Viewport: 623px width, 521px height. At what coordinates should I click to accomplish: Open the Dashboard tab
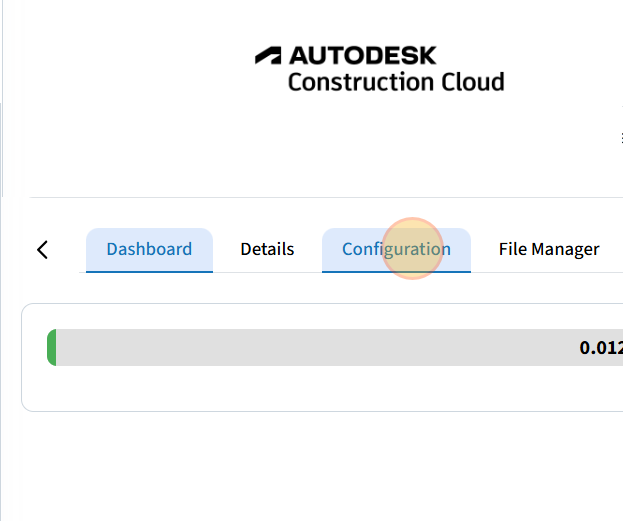[x=149, y=249]
